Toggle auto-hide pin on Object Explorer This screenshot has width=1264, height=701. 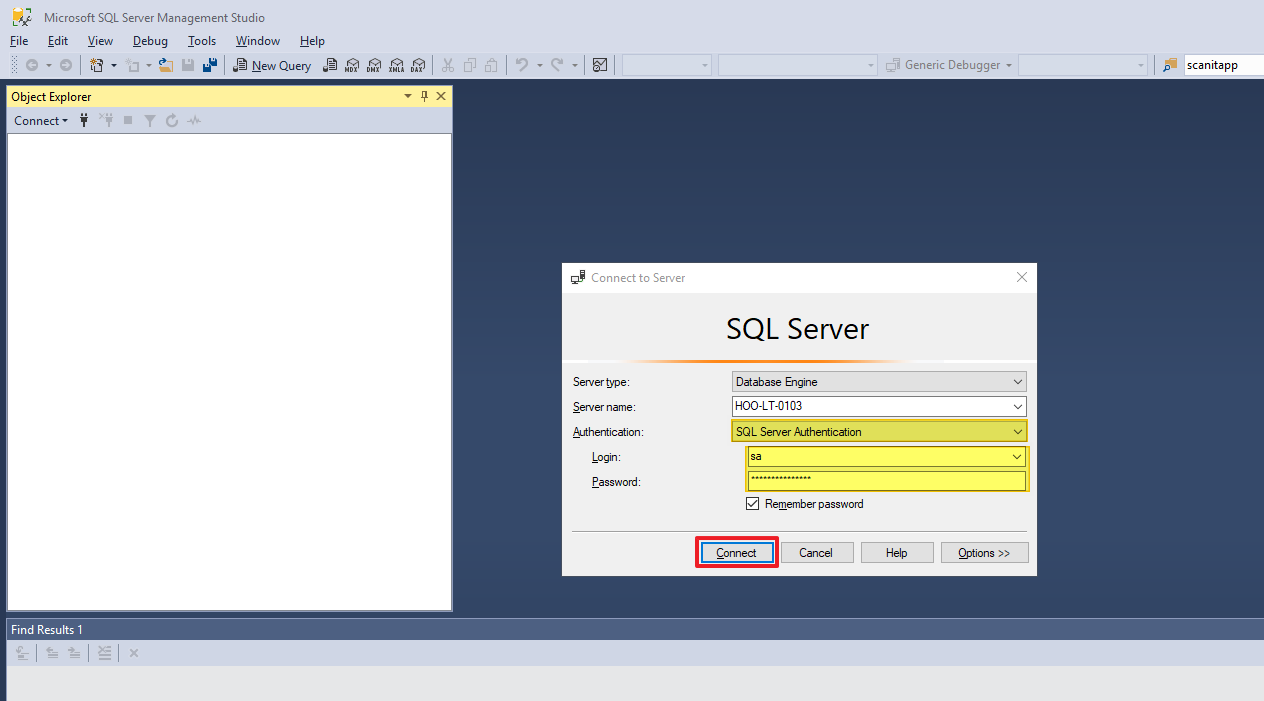(424, 96)
